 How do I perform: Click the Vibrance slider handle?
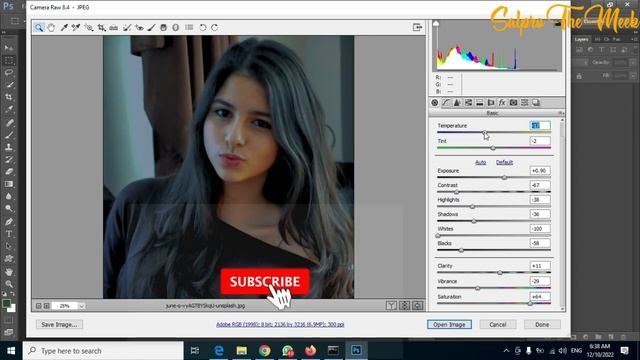(x=478, y=288)
